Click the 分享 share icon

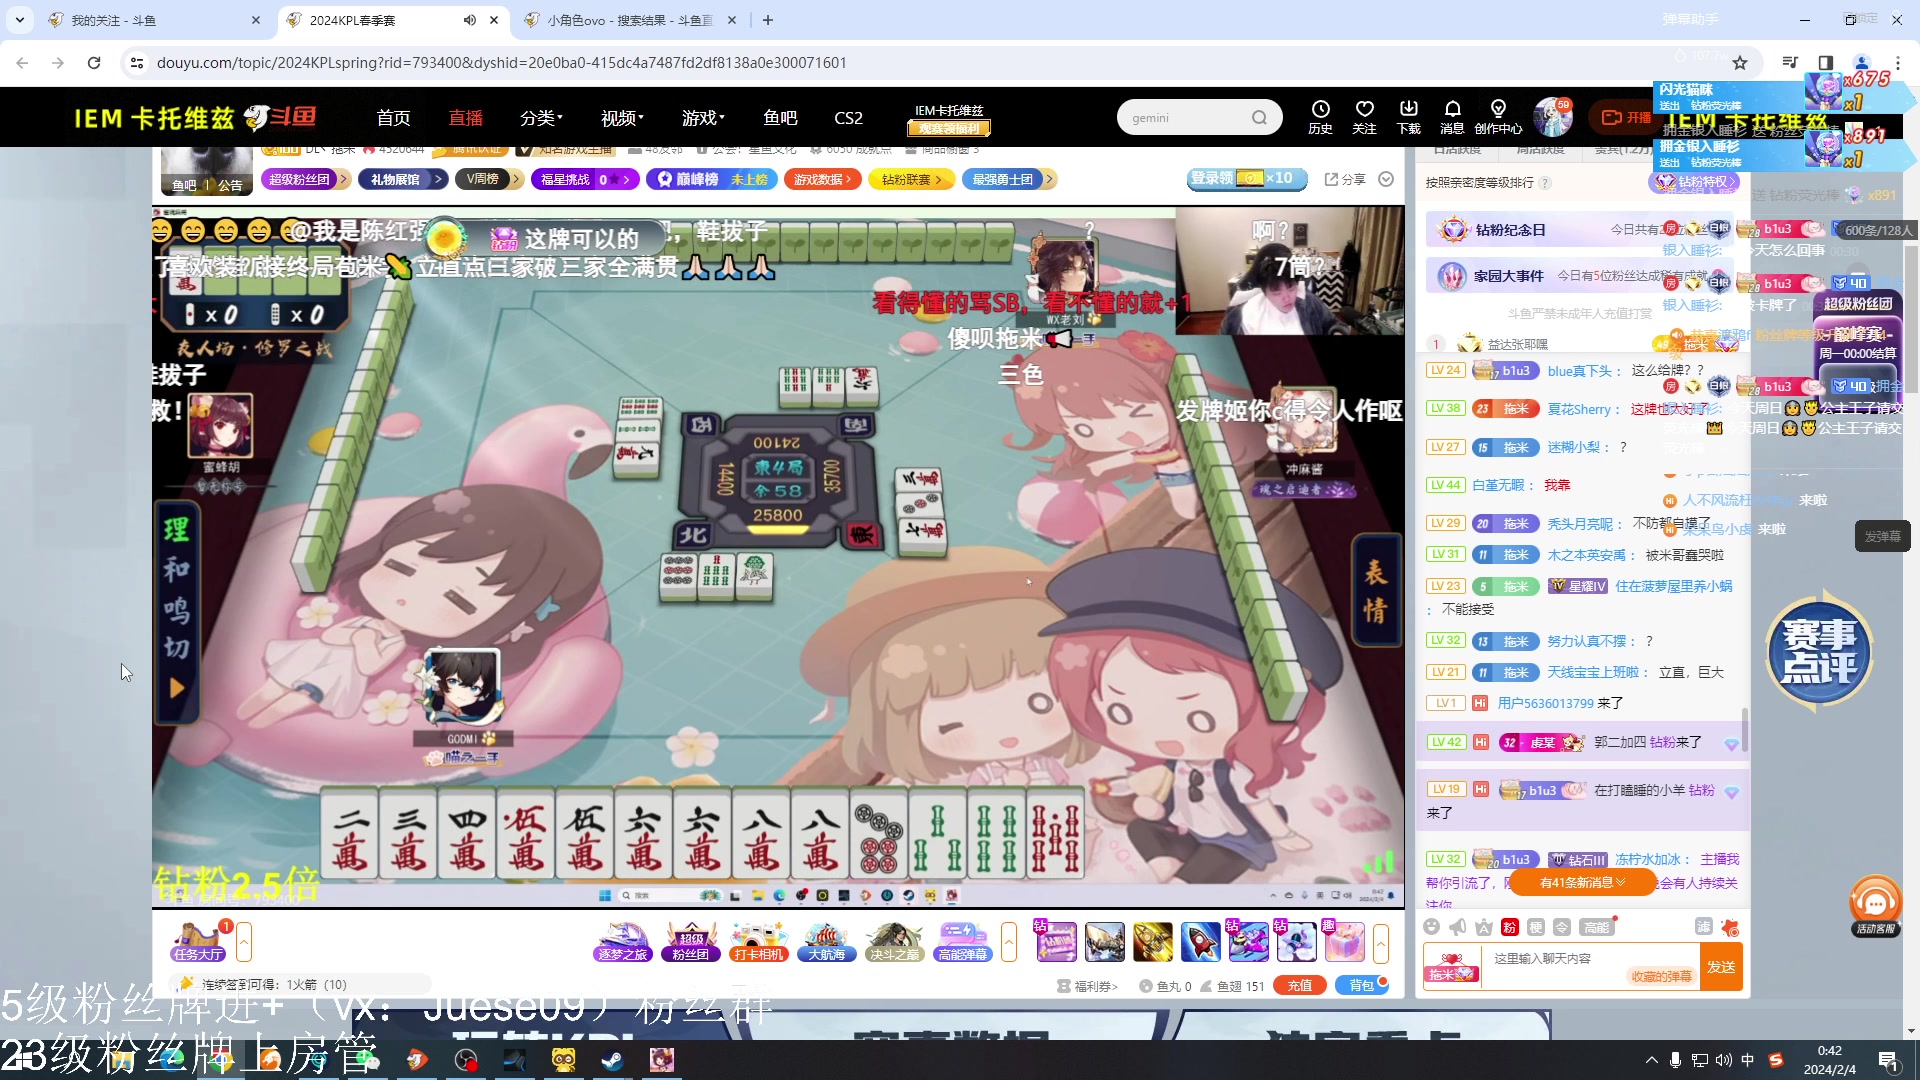(x=1345, y=179)
